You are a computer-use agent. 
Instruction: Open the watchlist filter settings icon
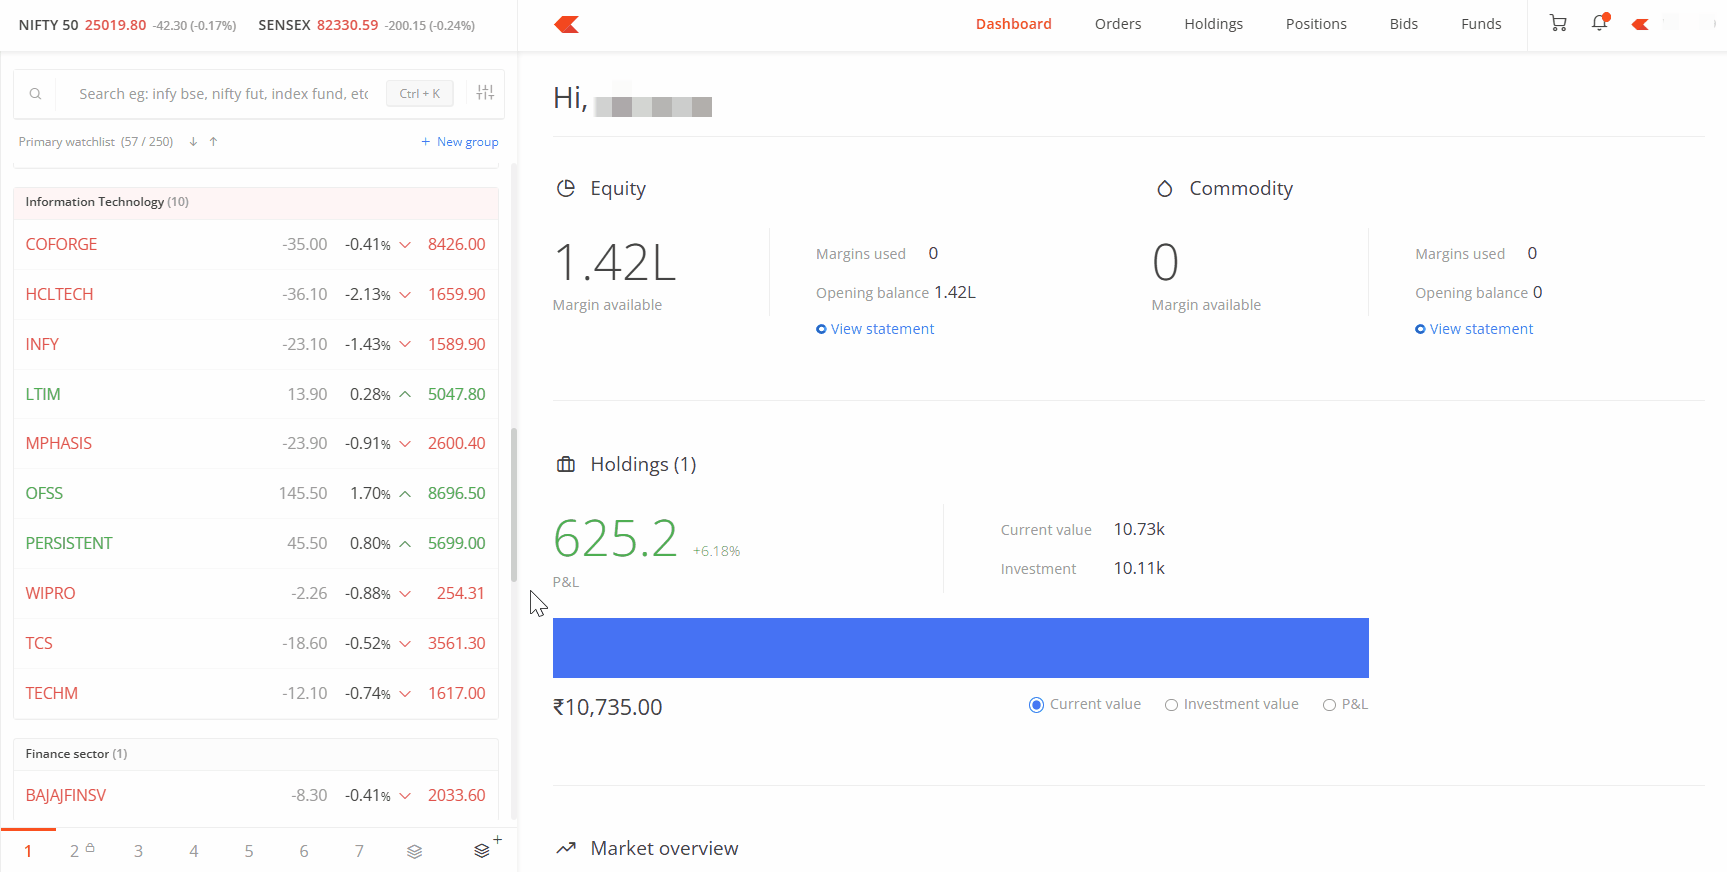pyautogui.click(x=486, y=92)
